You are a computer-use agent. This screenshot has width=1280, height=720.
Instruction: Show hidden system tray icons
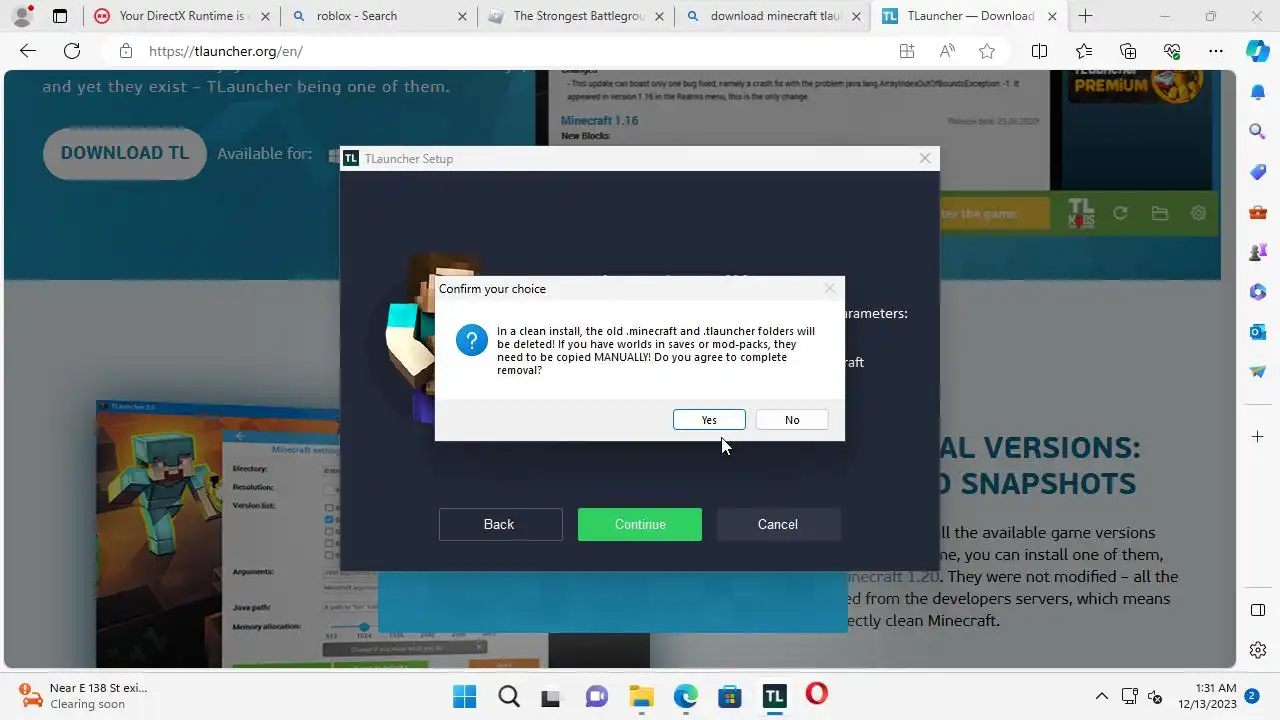click(x=1102, y=696)
